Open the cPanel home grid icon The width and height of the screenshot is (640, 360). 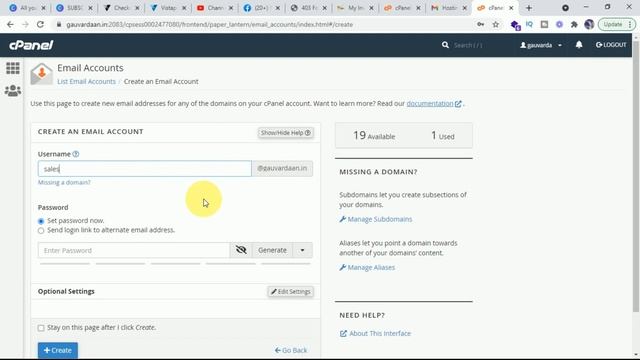[x=13, y=68]
